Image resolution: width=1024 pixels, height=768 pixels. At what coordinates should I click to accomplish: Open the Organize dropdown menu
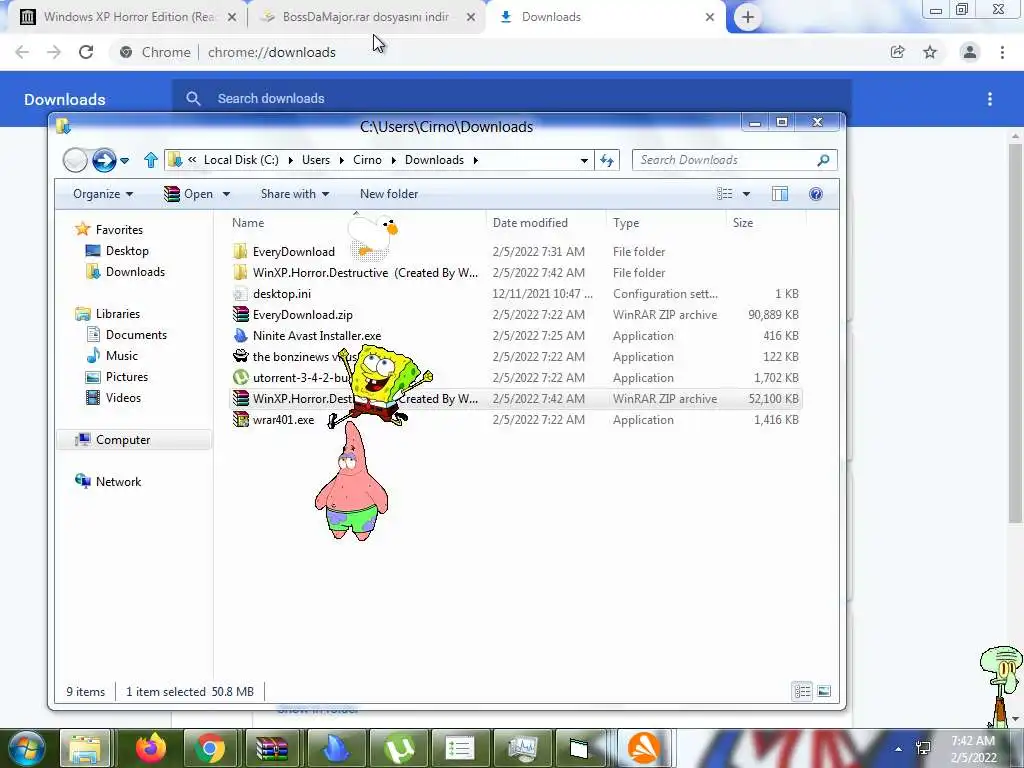[x=103, y=194]
